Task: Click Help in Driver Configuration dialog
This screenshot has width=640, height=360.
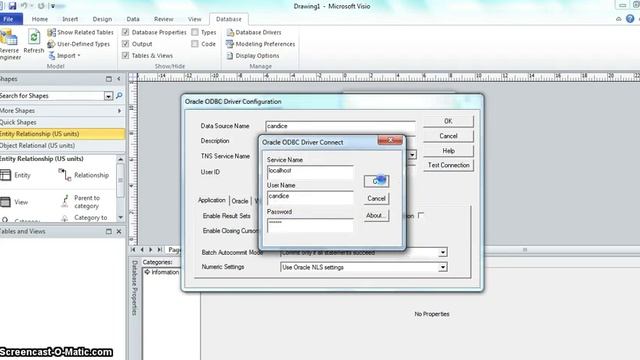Action: coord(448,151)
